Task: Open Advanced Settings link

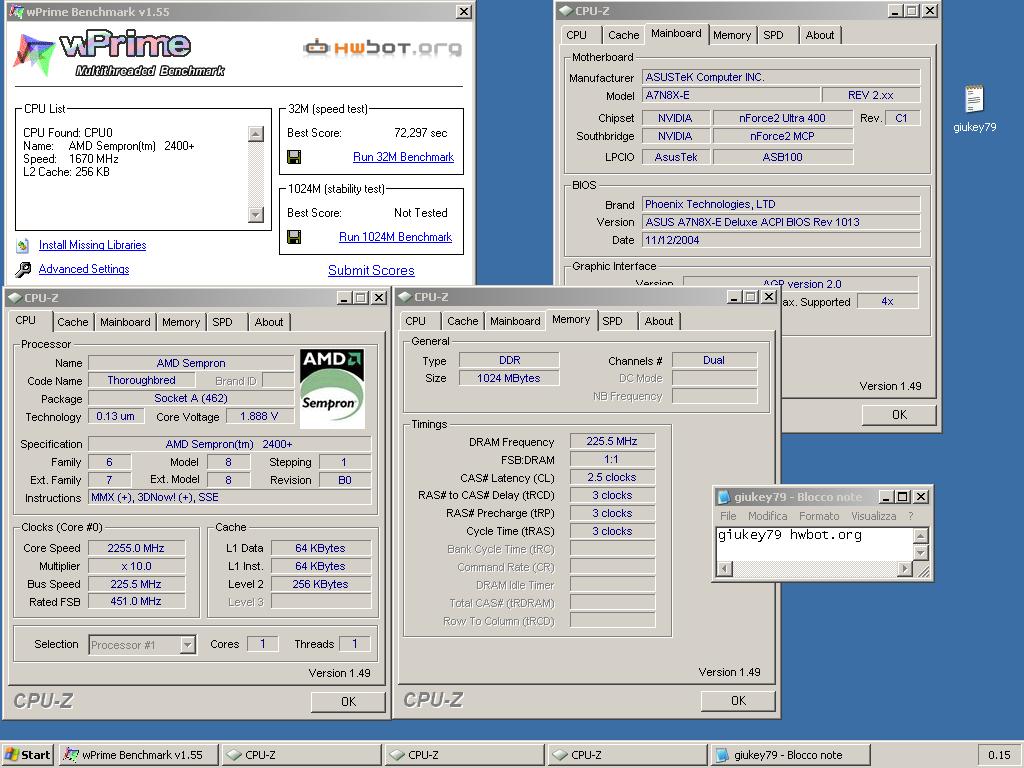Action: tap(84, 269)
